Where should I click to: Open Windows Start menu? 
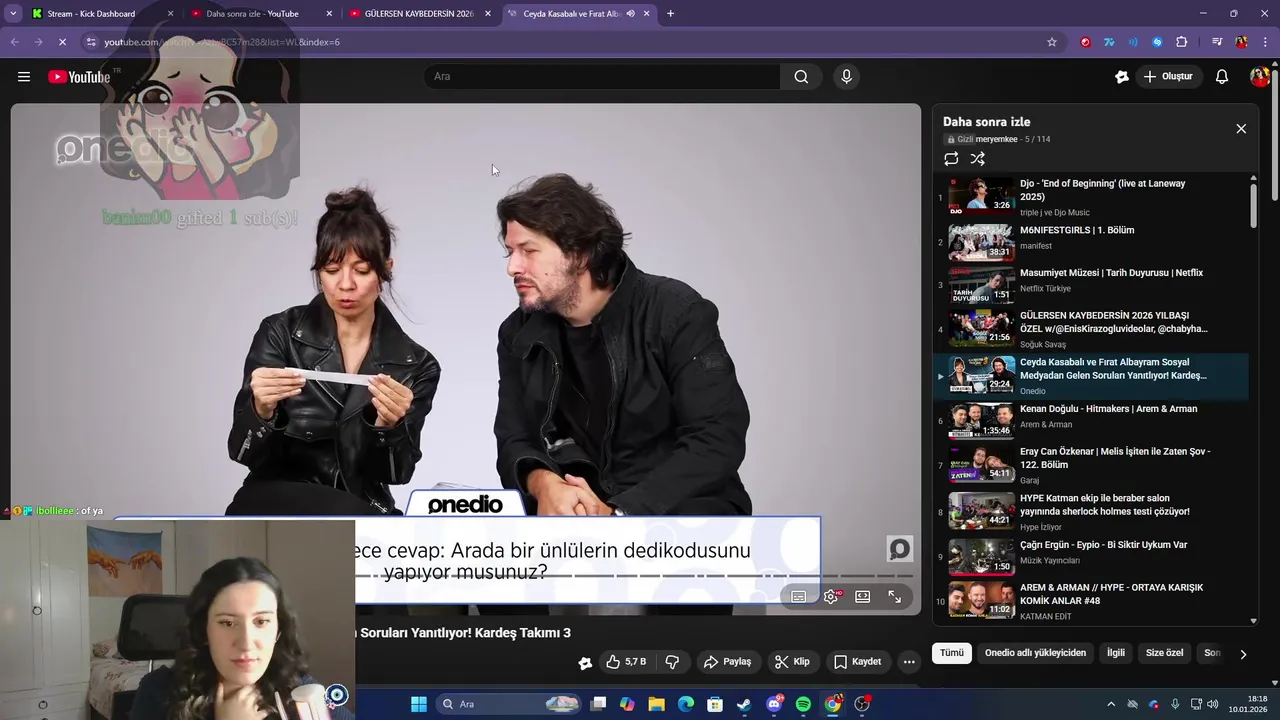[x=419, y=704]
